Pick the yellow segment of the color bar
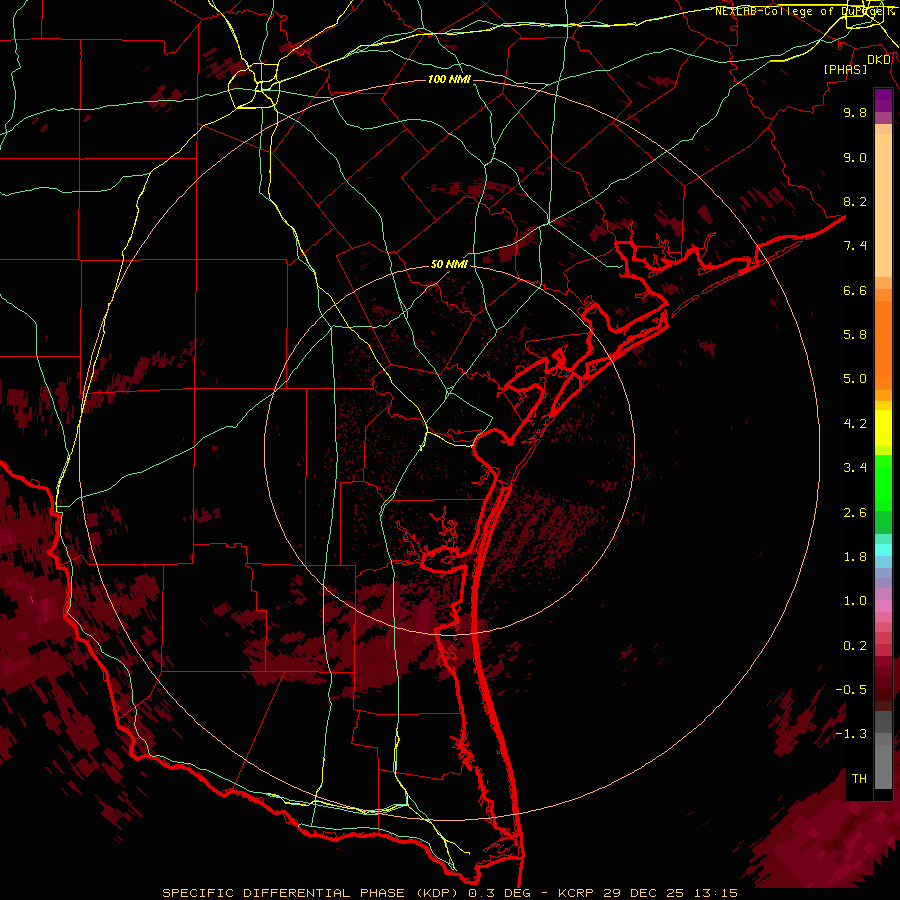 (883, 428)
